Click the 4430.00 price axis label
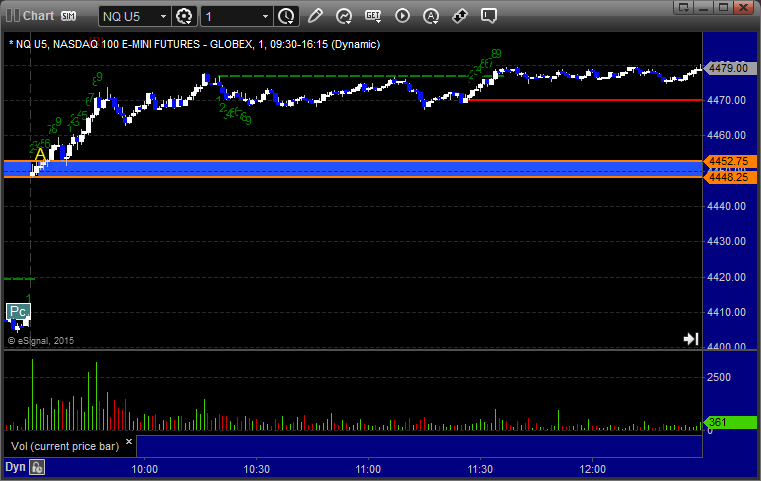This screenshot has height=481, width=761. pos(727,241)
